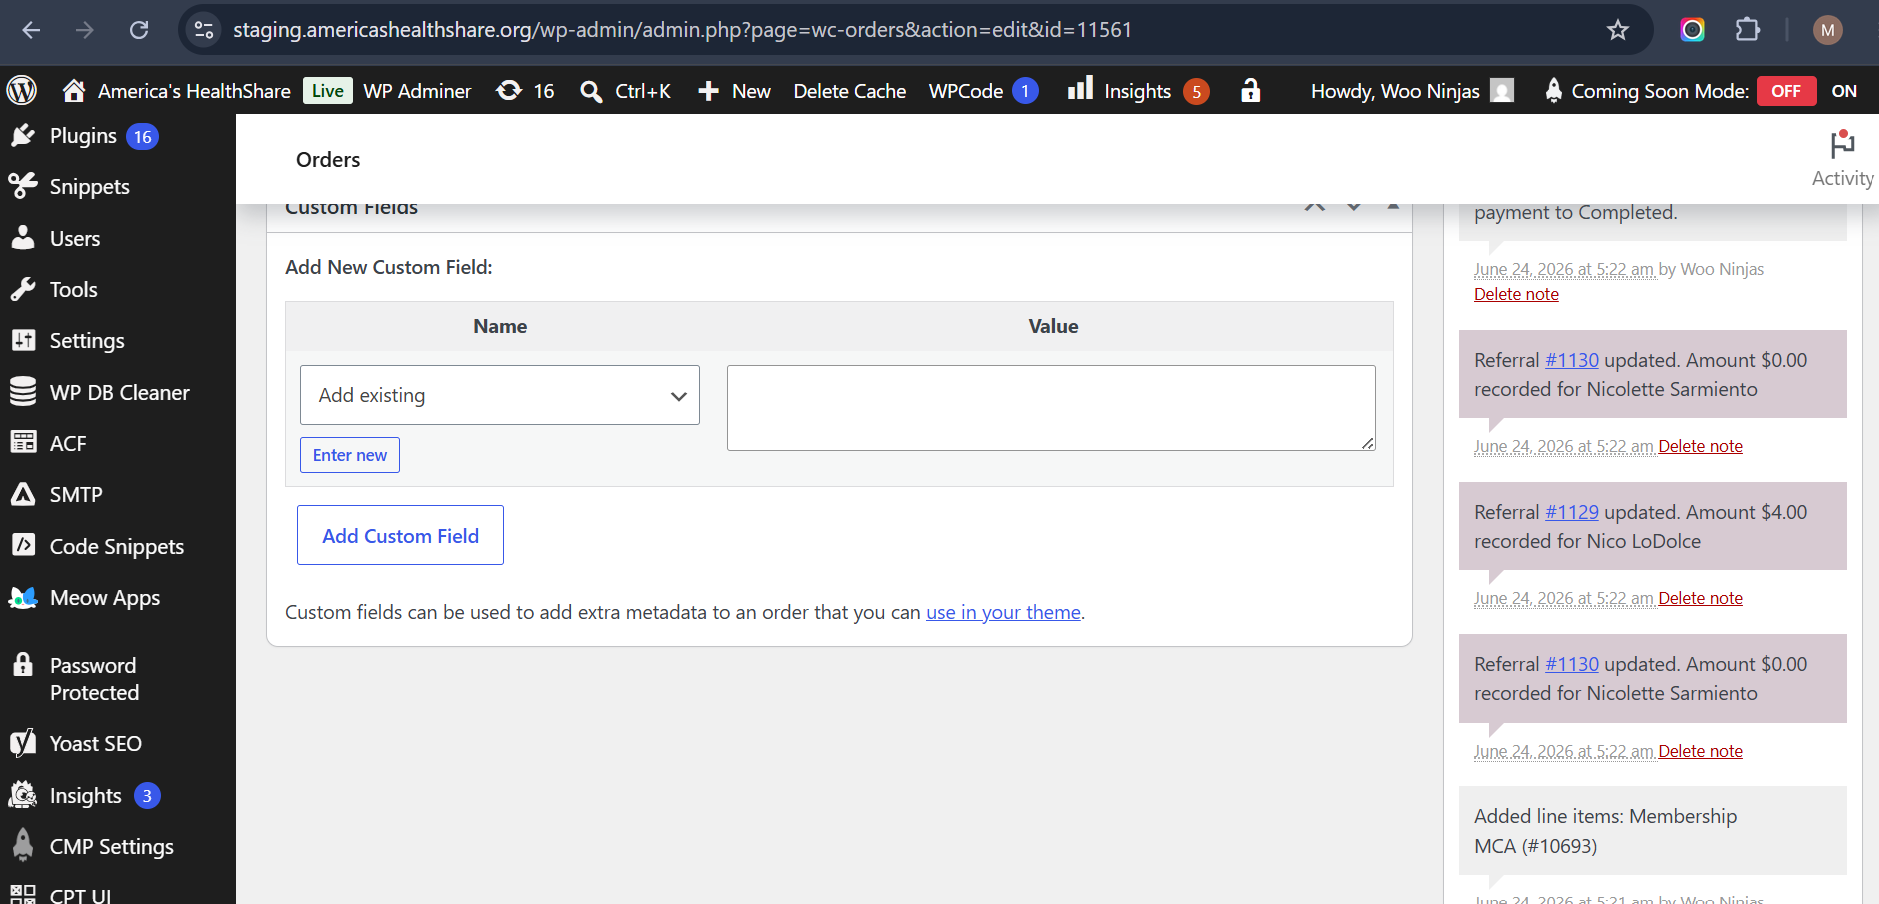Click the Added line items: Membership note
Screen dimensions: 1879x904
pos(1653,831)
